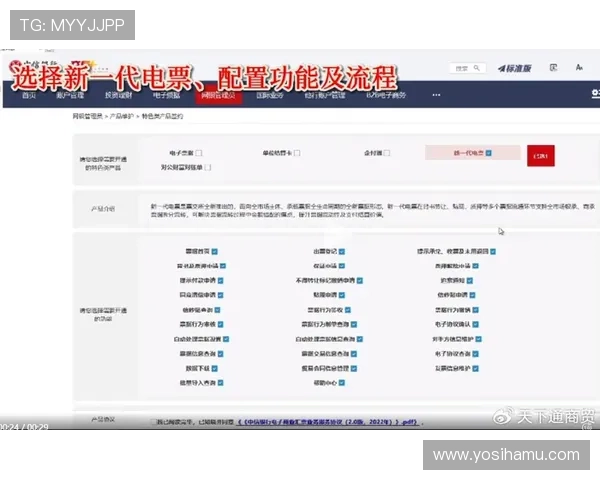
Task: Click the font size 'A' icon
Action: [579, 68]
